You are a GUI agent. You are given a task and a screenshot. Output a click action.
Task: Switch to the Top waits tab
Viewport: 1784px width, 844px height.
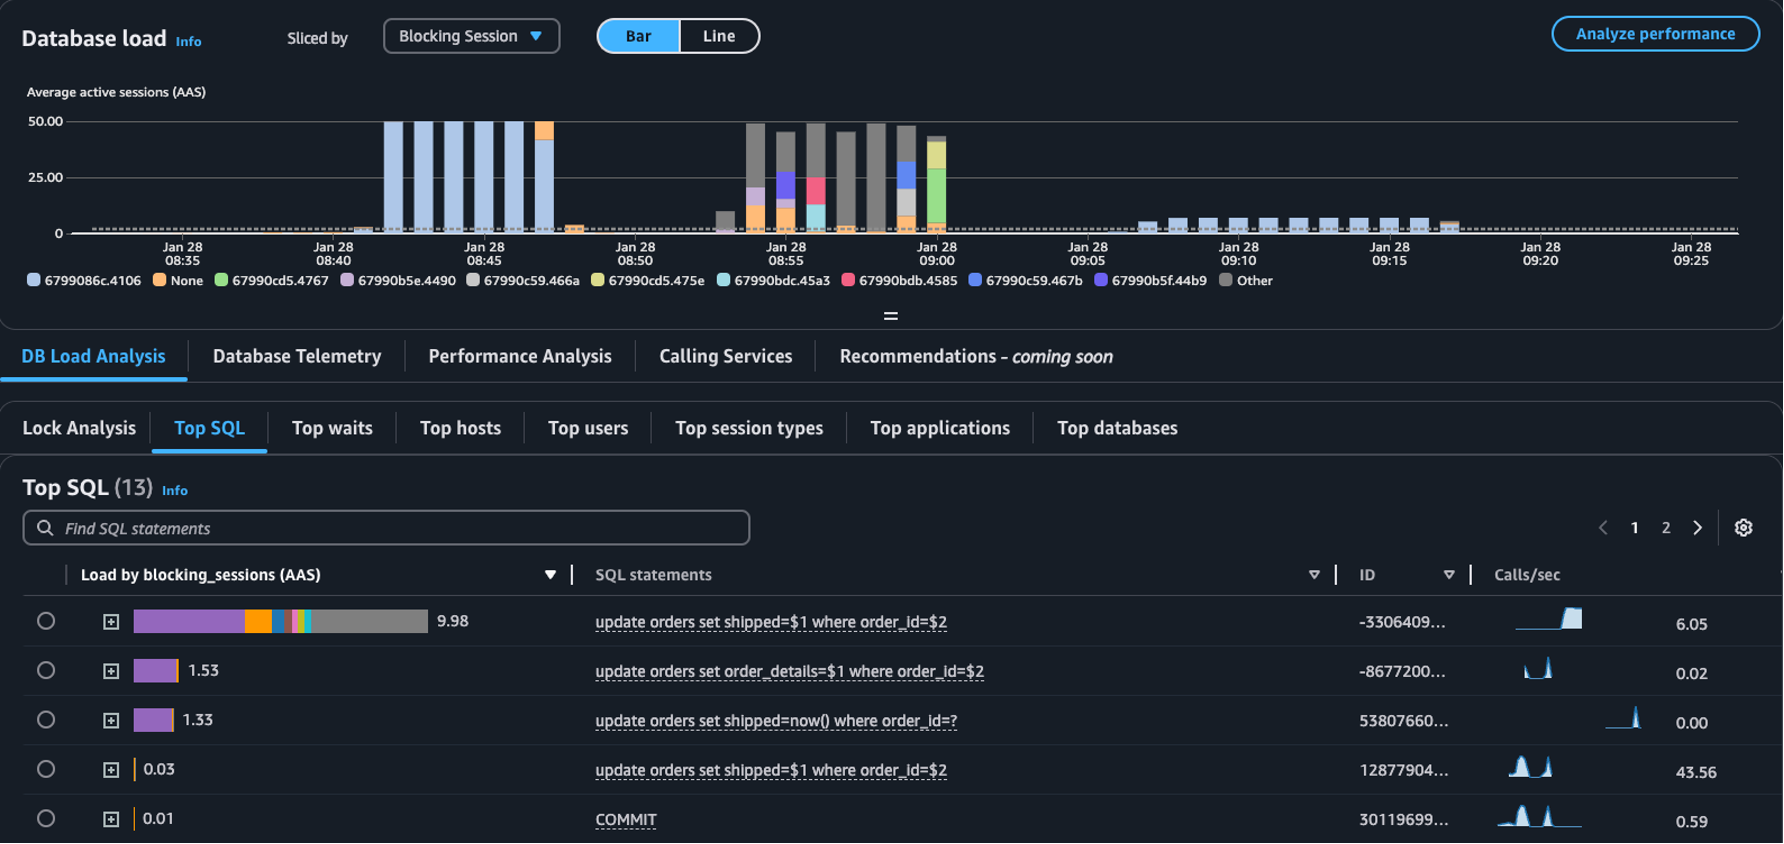(332, 428)
